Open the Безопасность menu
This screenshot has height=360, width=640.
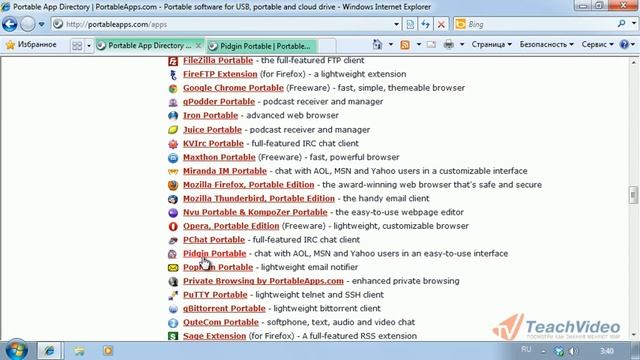(547, 44)
